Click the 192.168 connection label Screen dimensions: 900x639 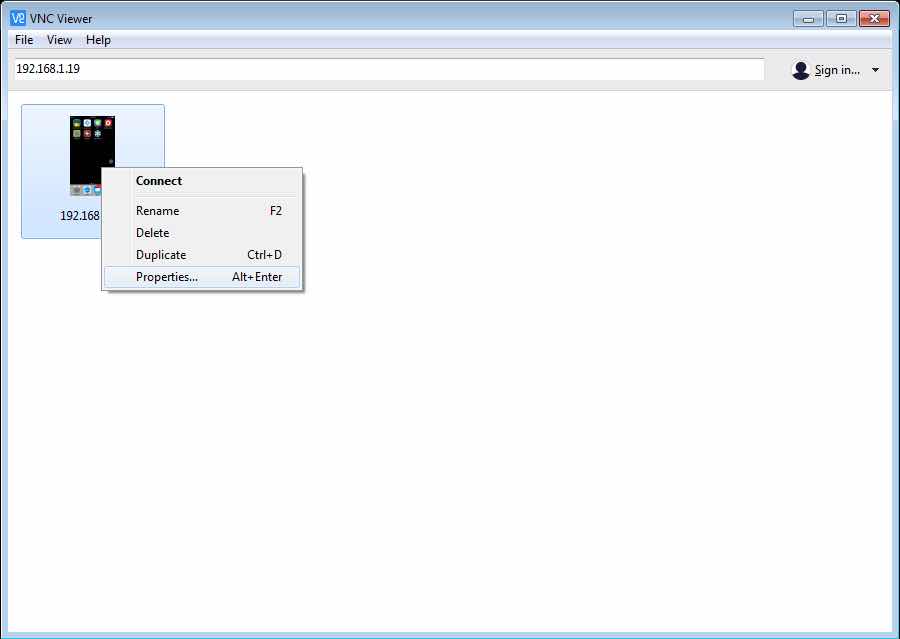pos(80,216)
